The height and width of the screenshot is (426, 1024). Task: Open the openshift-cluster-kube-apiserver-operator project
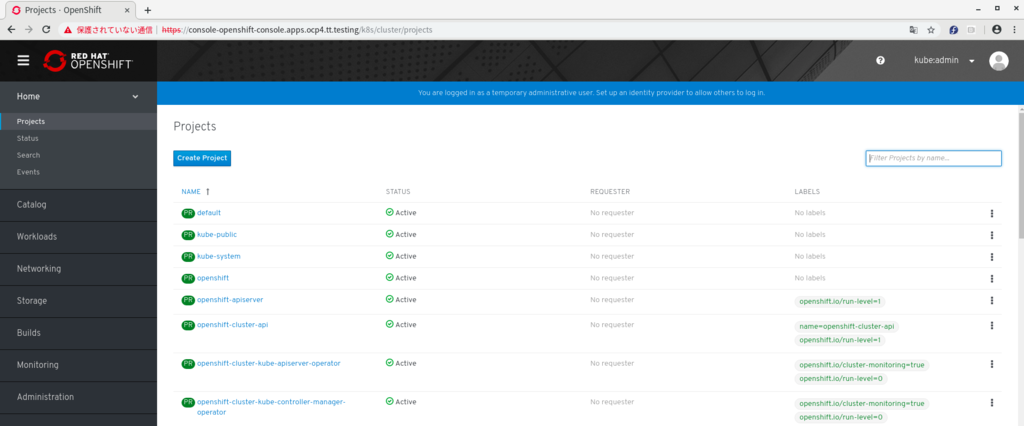(268, 363)
